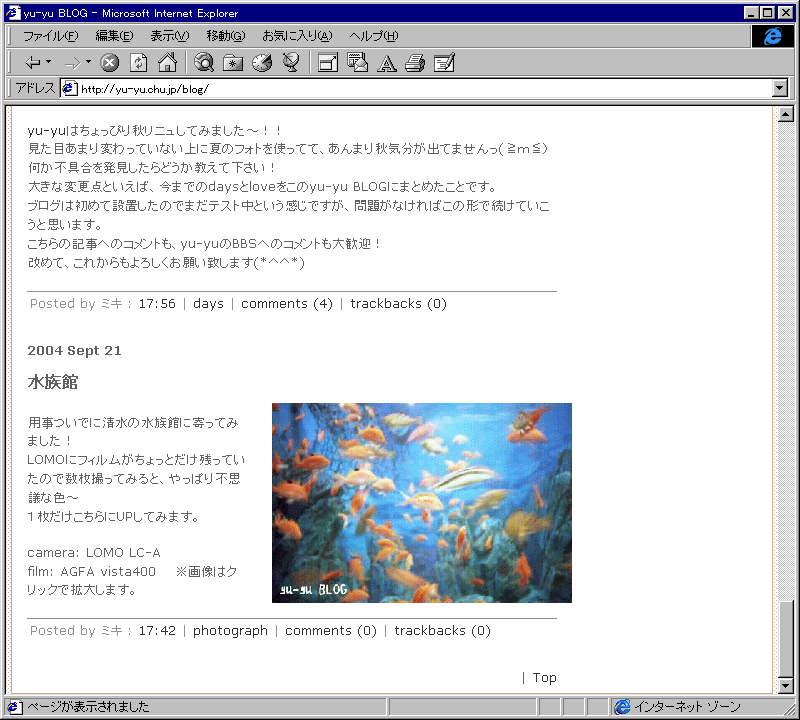Click the ページが表示されました status text
The height and width of the screenshot is (720, 800).
coord(88,707)
